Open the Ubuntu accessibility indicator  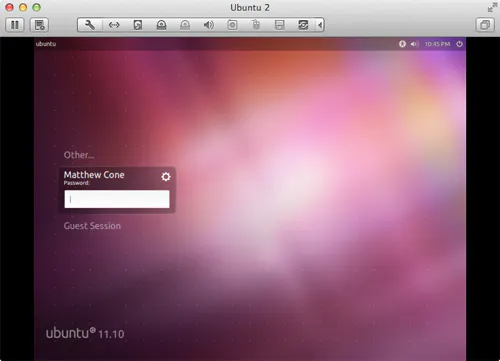(x=402, y=44)
